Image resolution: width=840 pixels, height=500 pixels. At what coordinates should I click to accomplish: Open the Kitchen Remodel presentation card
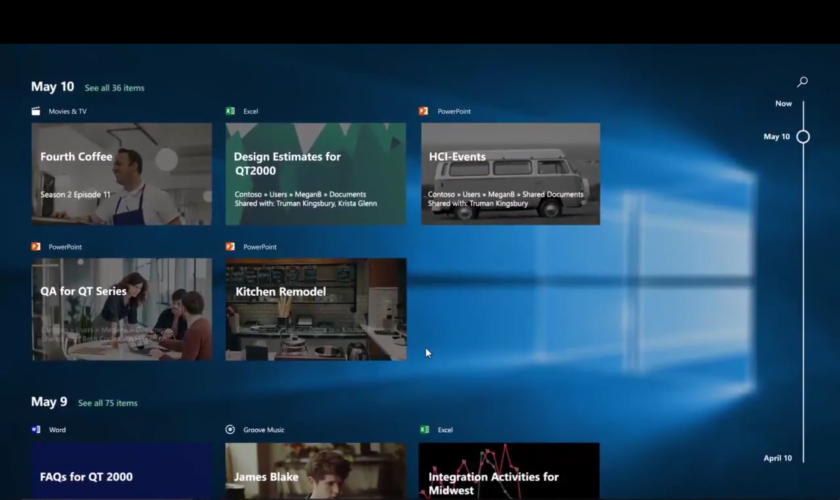315,308
